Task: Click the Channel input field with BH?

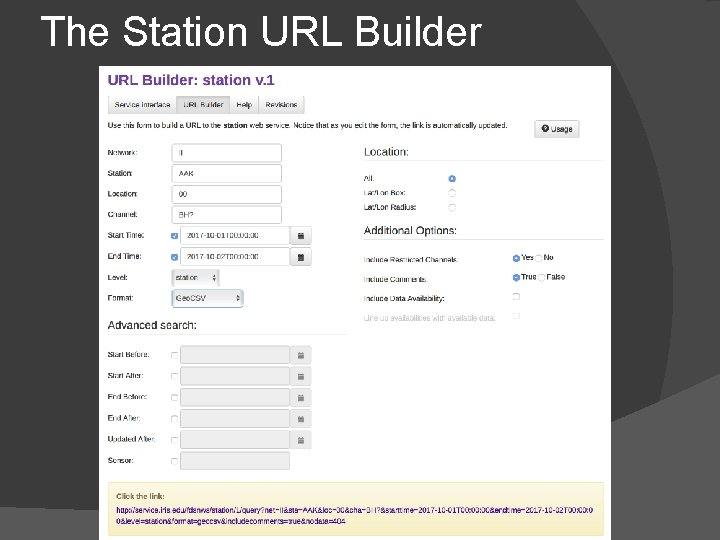Action: 226,215
